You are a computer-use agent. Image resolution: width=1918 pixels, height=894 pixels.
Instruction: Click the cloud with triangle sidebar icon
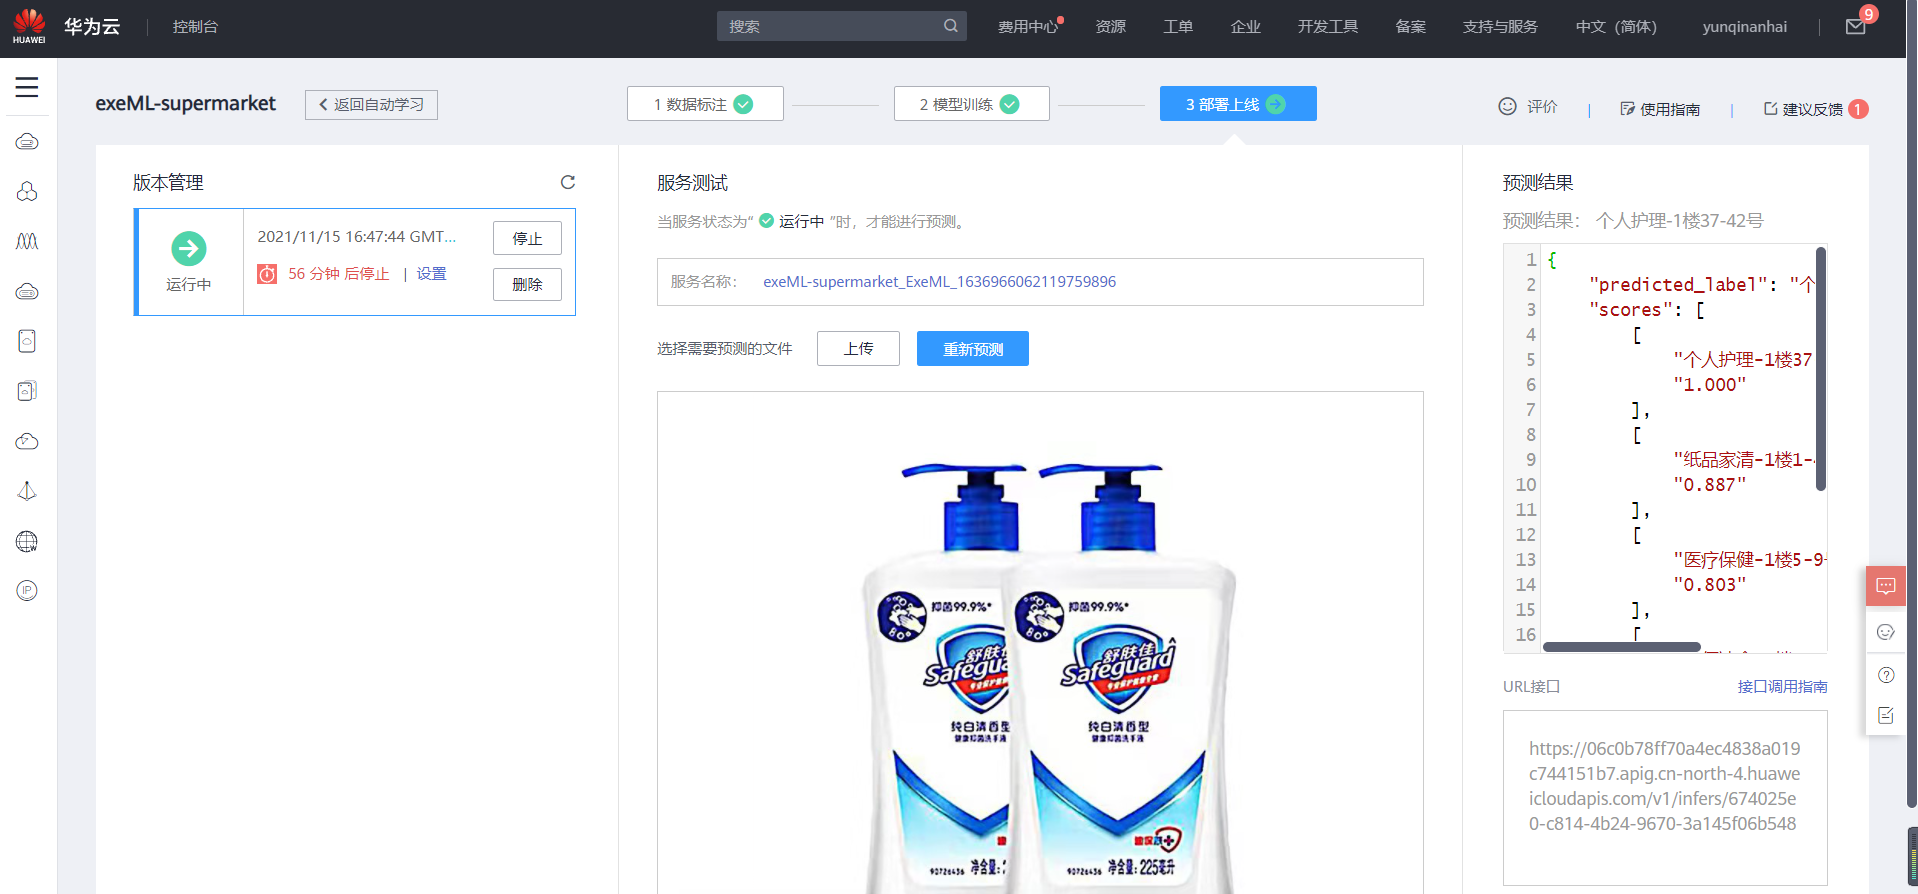tap(27, 441)
